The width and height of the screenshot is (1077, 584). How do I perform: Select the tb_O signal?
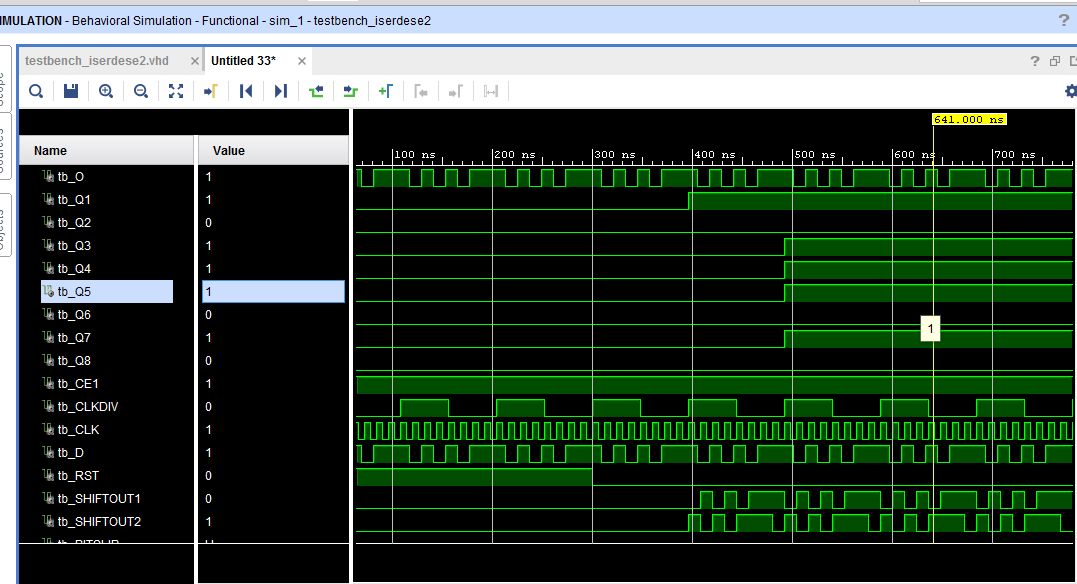[70, 177]
